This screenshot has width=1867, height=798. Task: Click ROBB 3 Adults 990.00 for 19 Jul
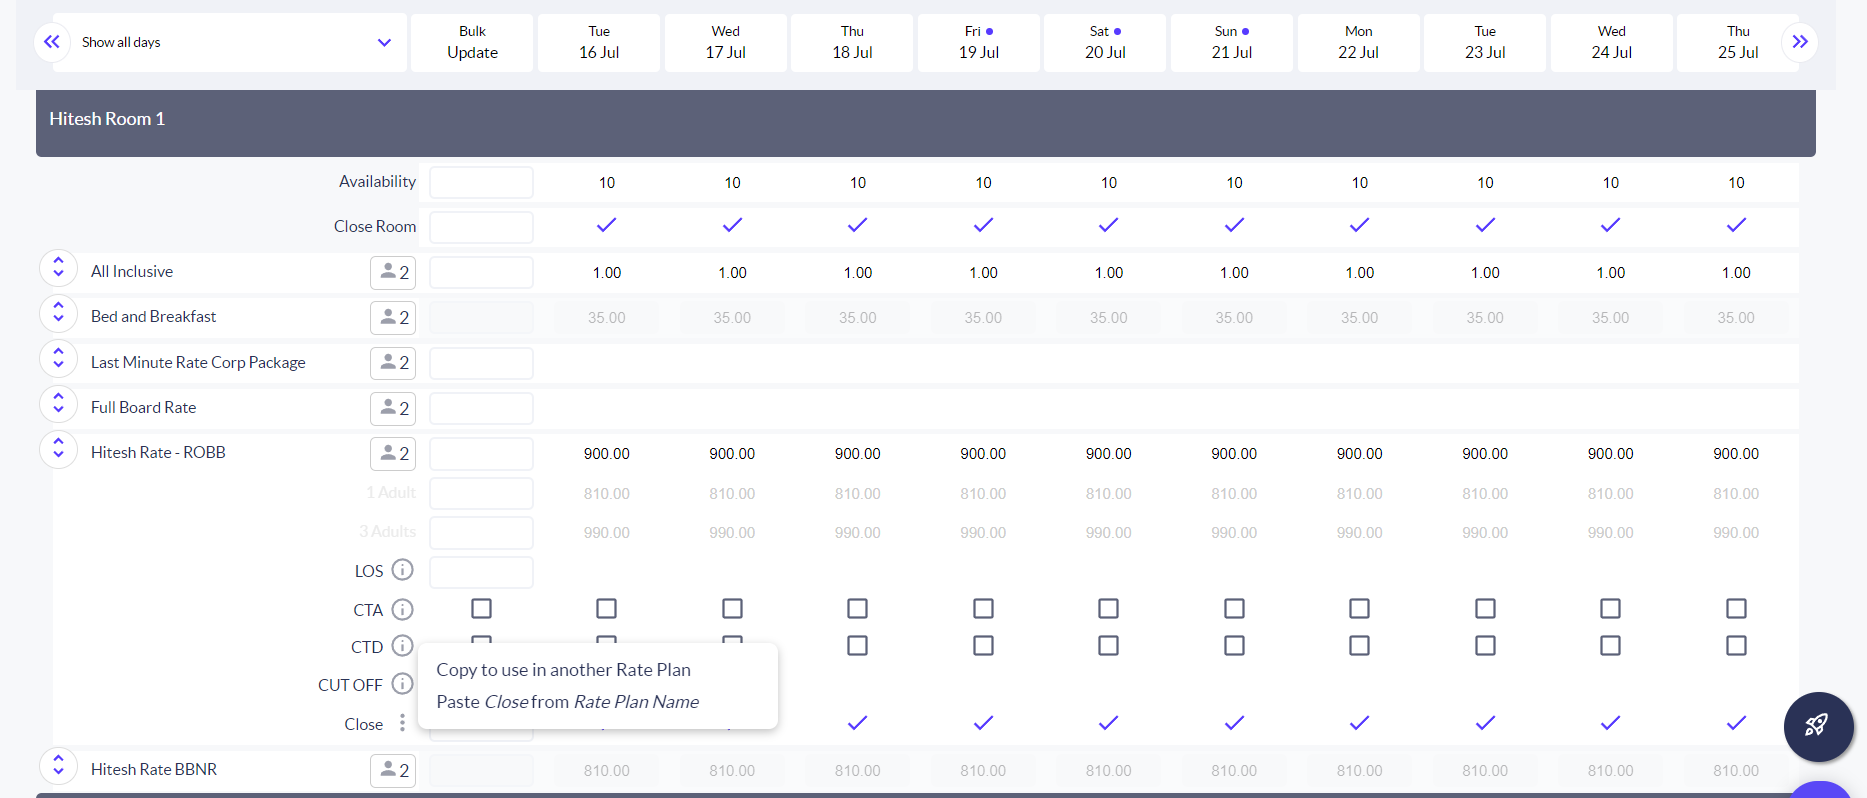point(983,533)
